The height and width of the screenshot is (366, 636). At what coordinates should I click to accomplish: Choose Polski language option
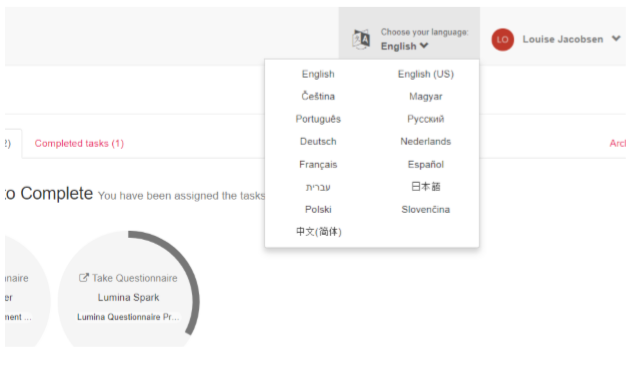pos(318,209)
